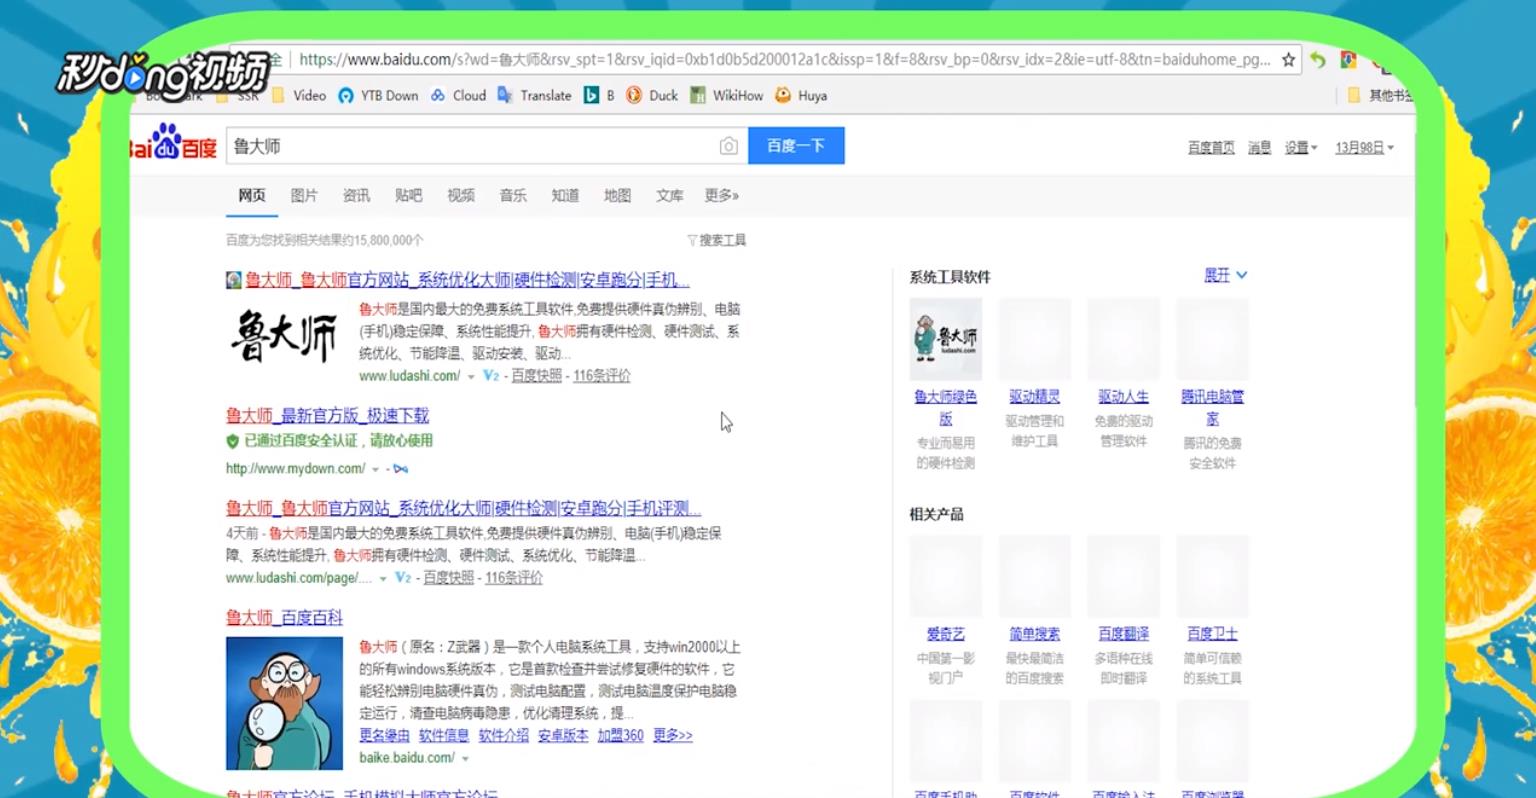Open the 其他书签 bookmarks folder

click(1380, 96)
